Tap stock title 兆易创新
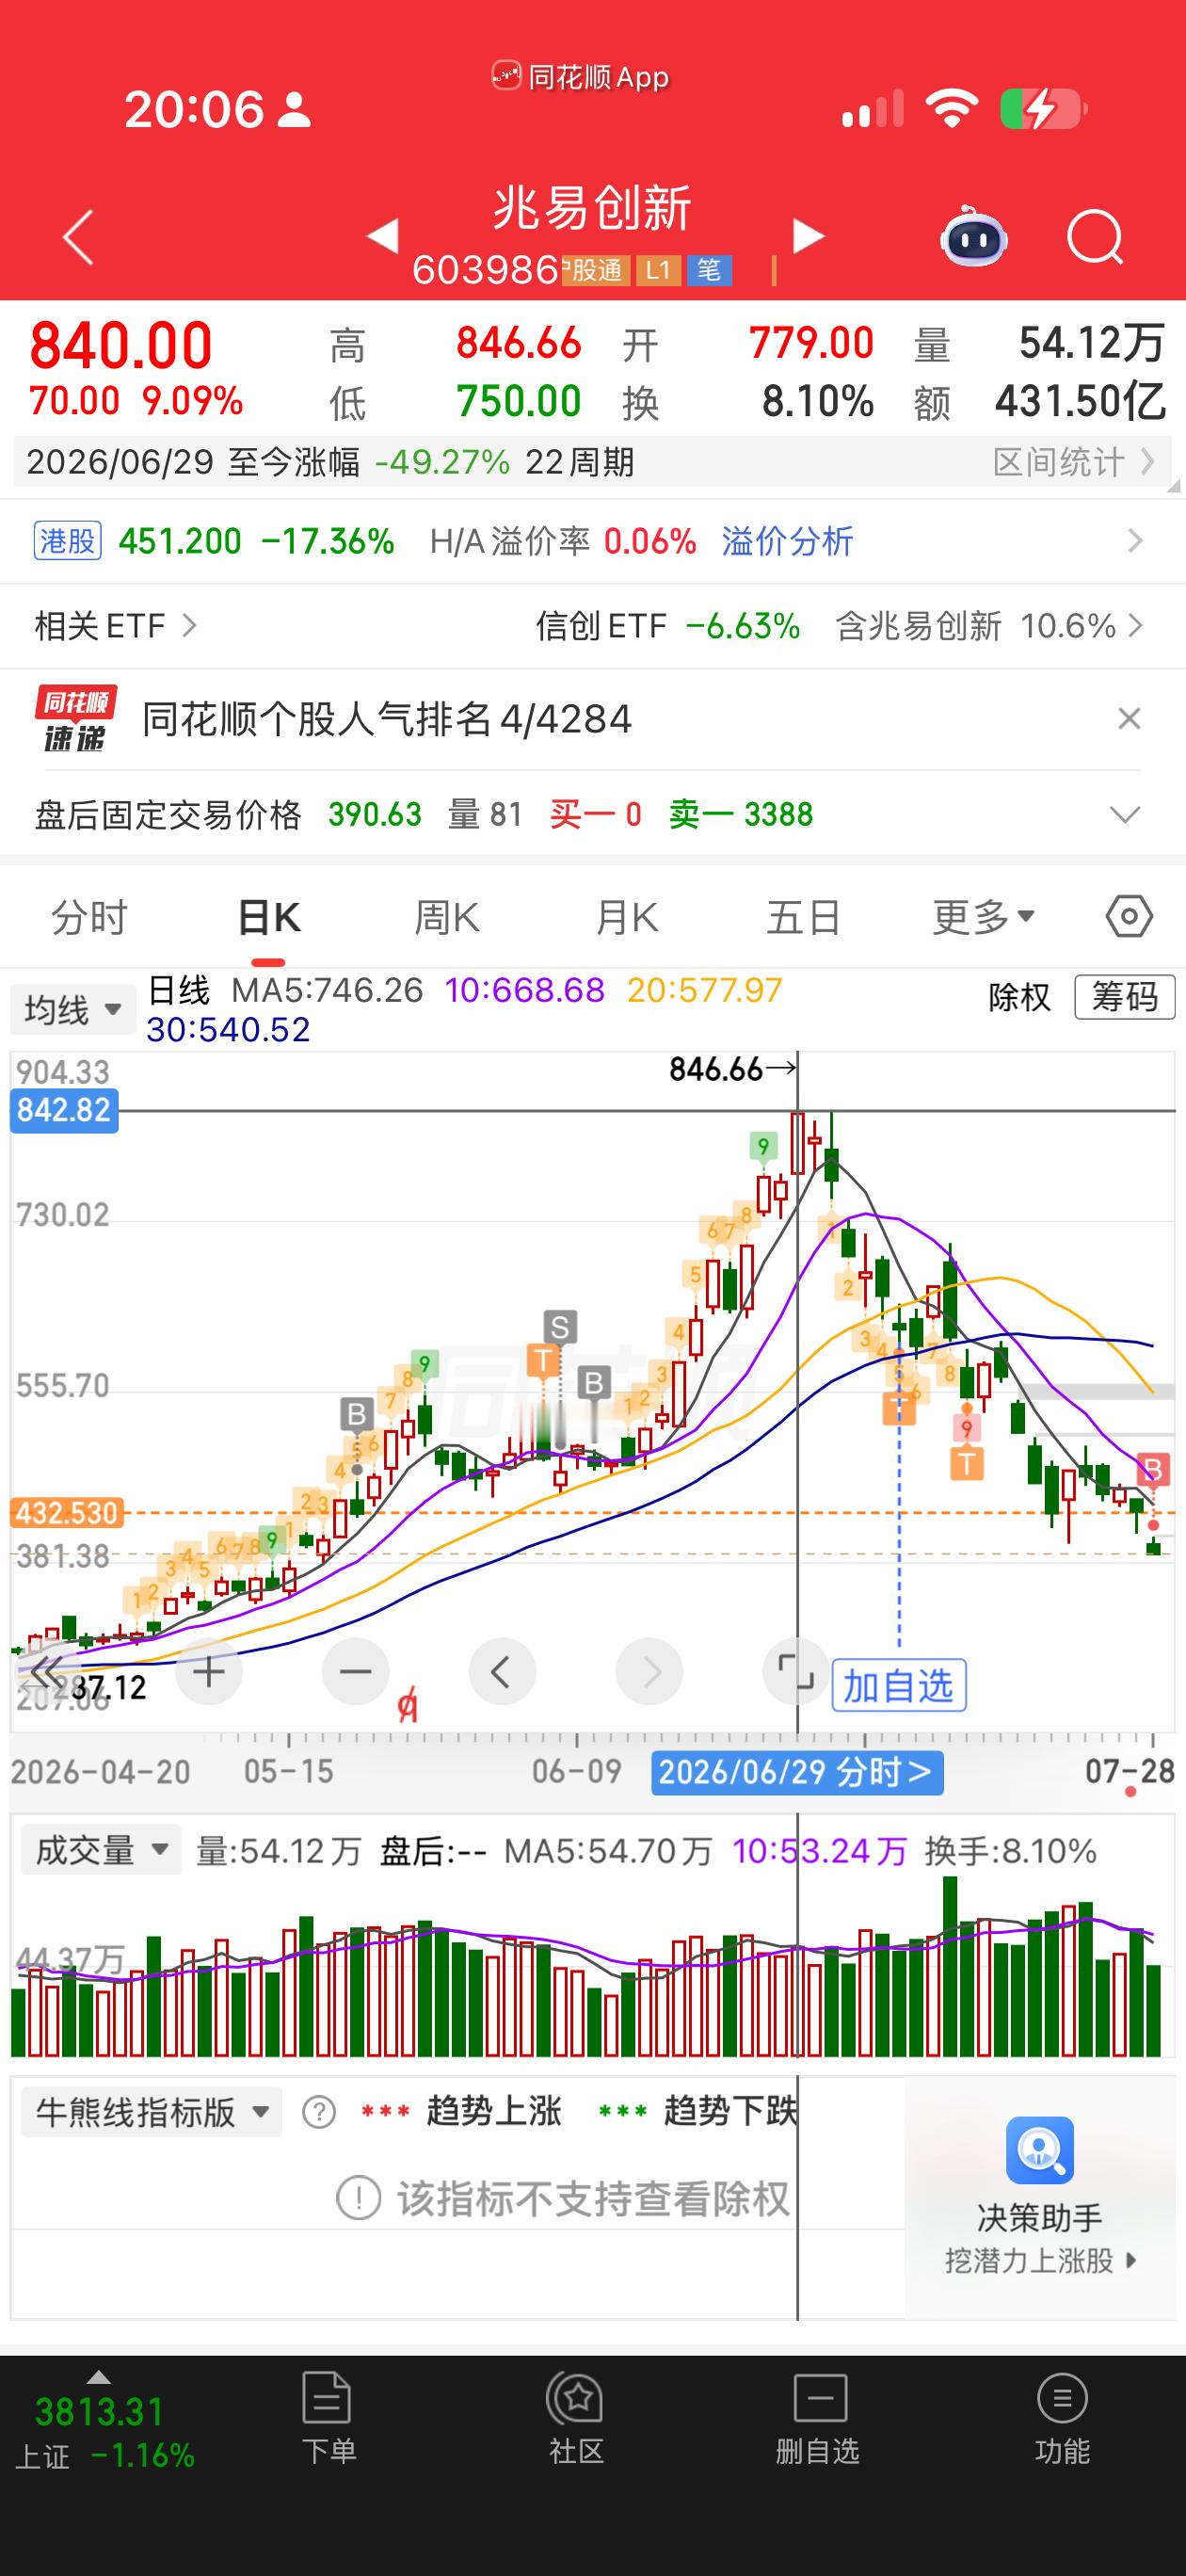The width and height of the screenshot is (1186, 2576). (x=592, y=209)
